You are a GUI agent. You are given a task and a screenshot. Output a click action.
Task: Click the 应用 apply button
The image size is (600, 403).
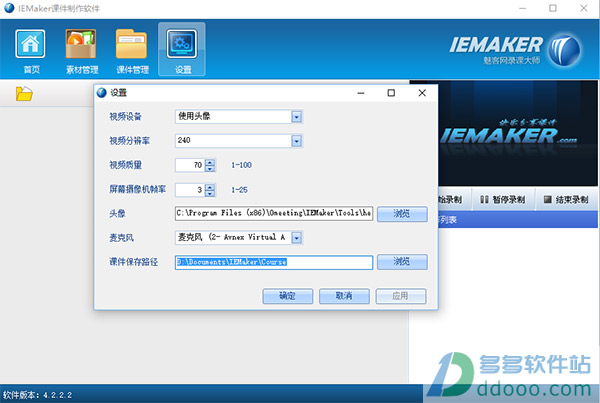coord(401,296)
